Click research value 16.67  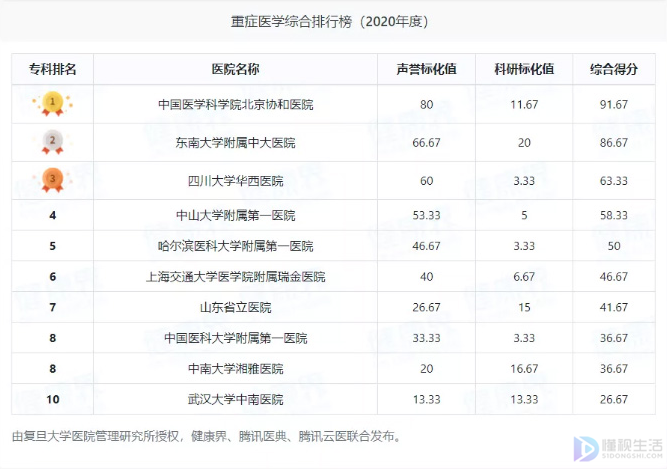(x=524, y=369)
